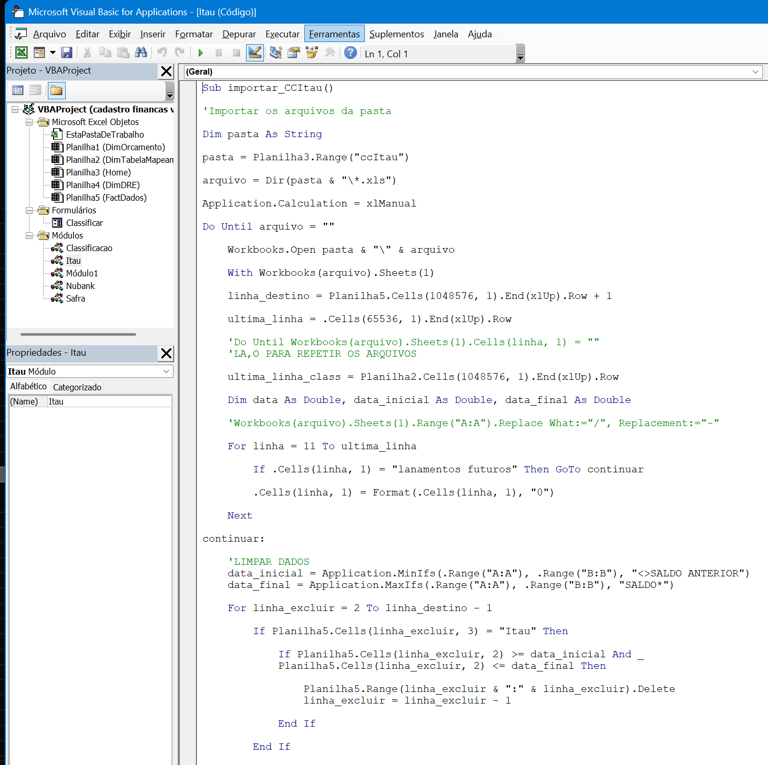Toggle folders view in the Project panel

56,91
